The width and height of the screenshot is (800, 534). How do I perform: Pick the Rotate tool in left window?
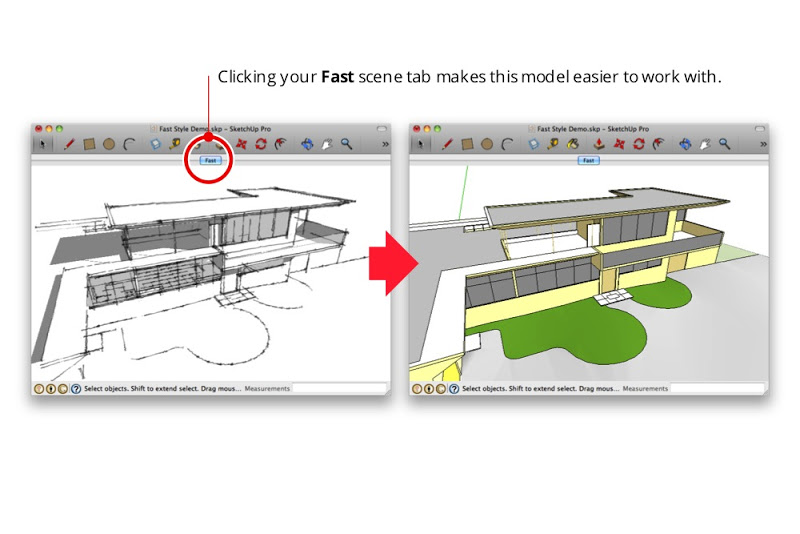click(x=261, y=144)
